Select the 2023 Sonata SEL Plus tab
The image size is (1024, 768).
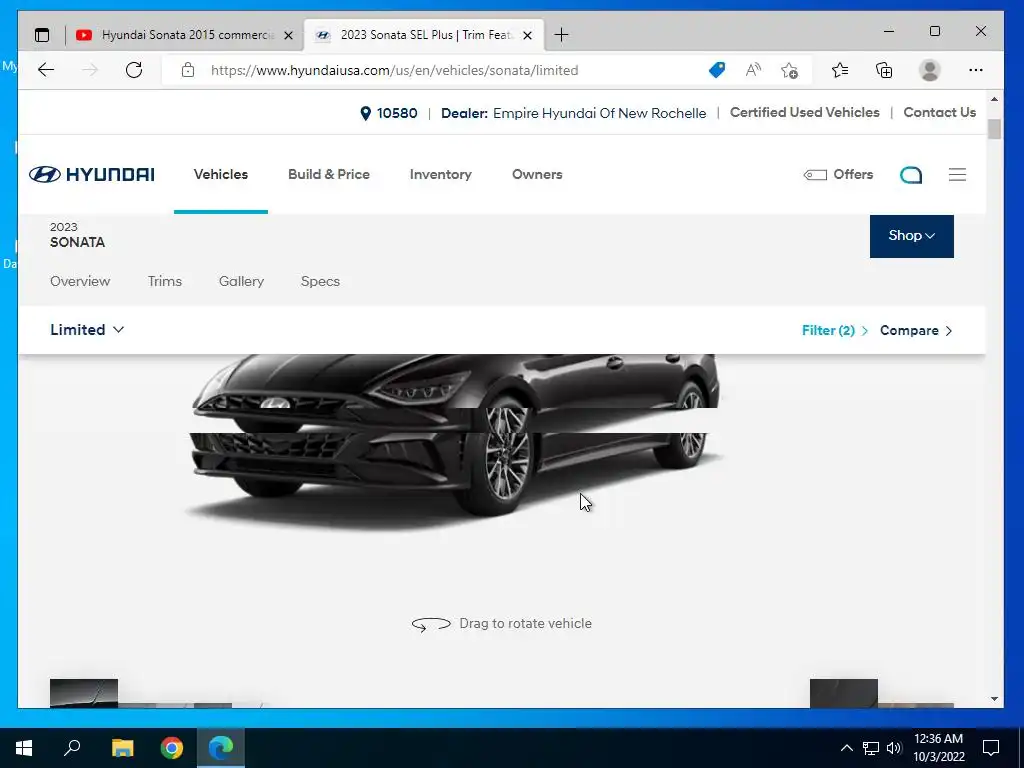click(x=424, y=35)
